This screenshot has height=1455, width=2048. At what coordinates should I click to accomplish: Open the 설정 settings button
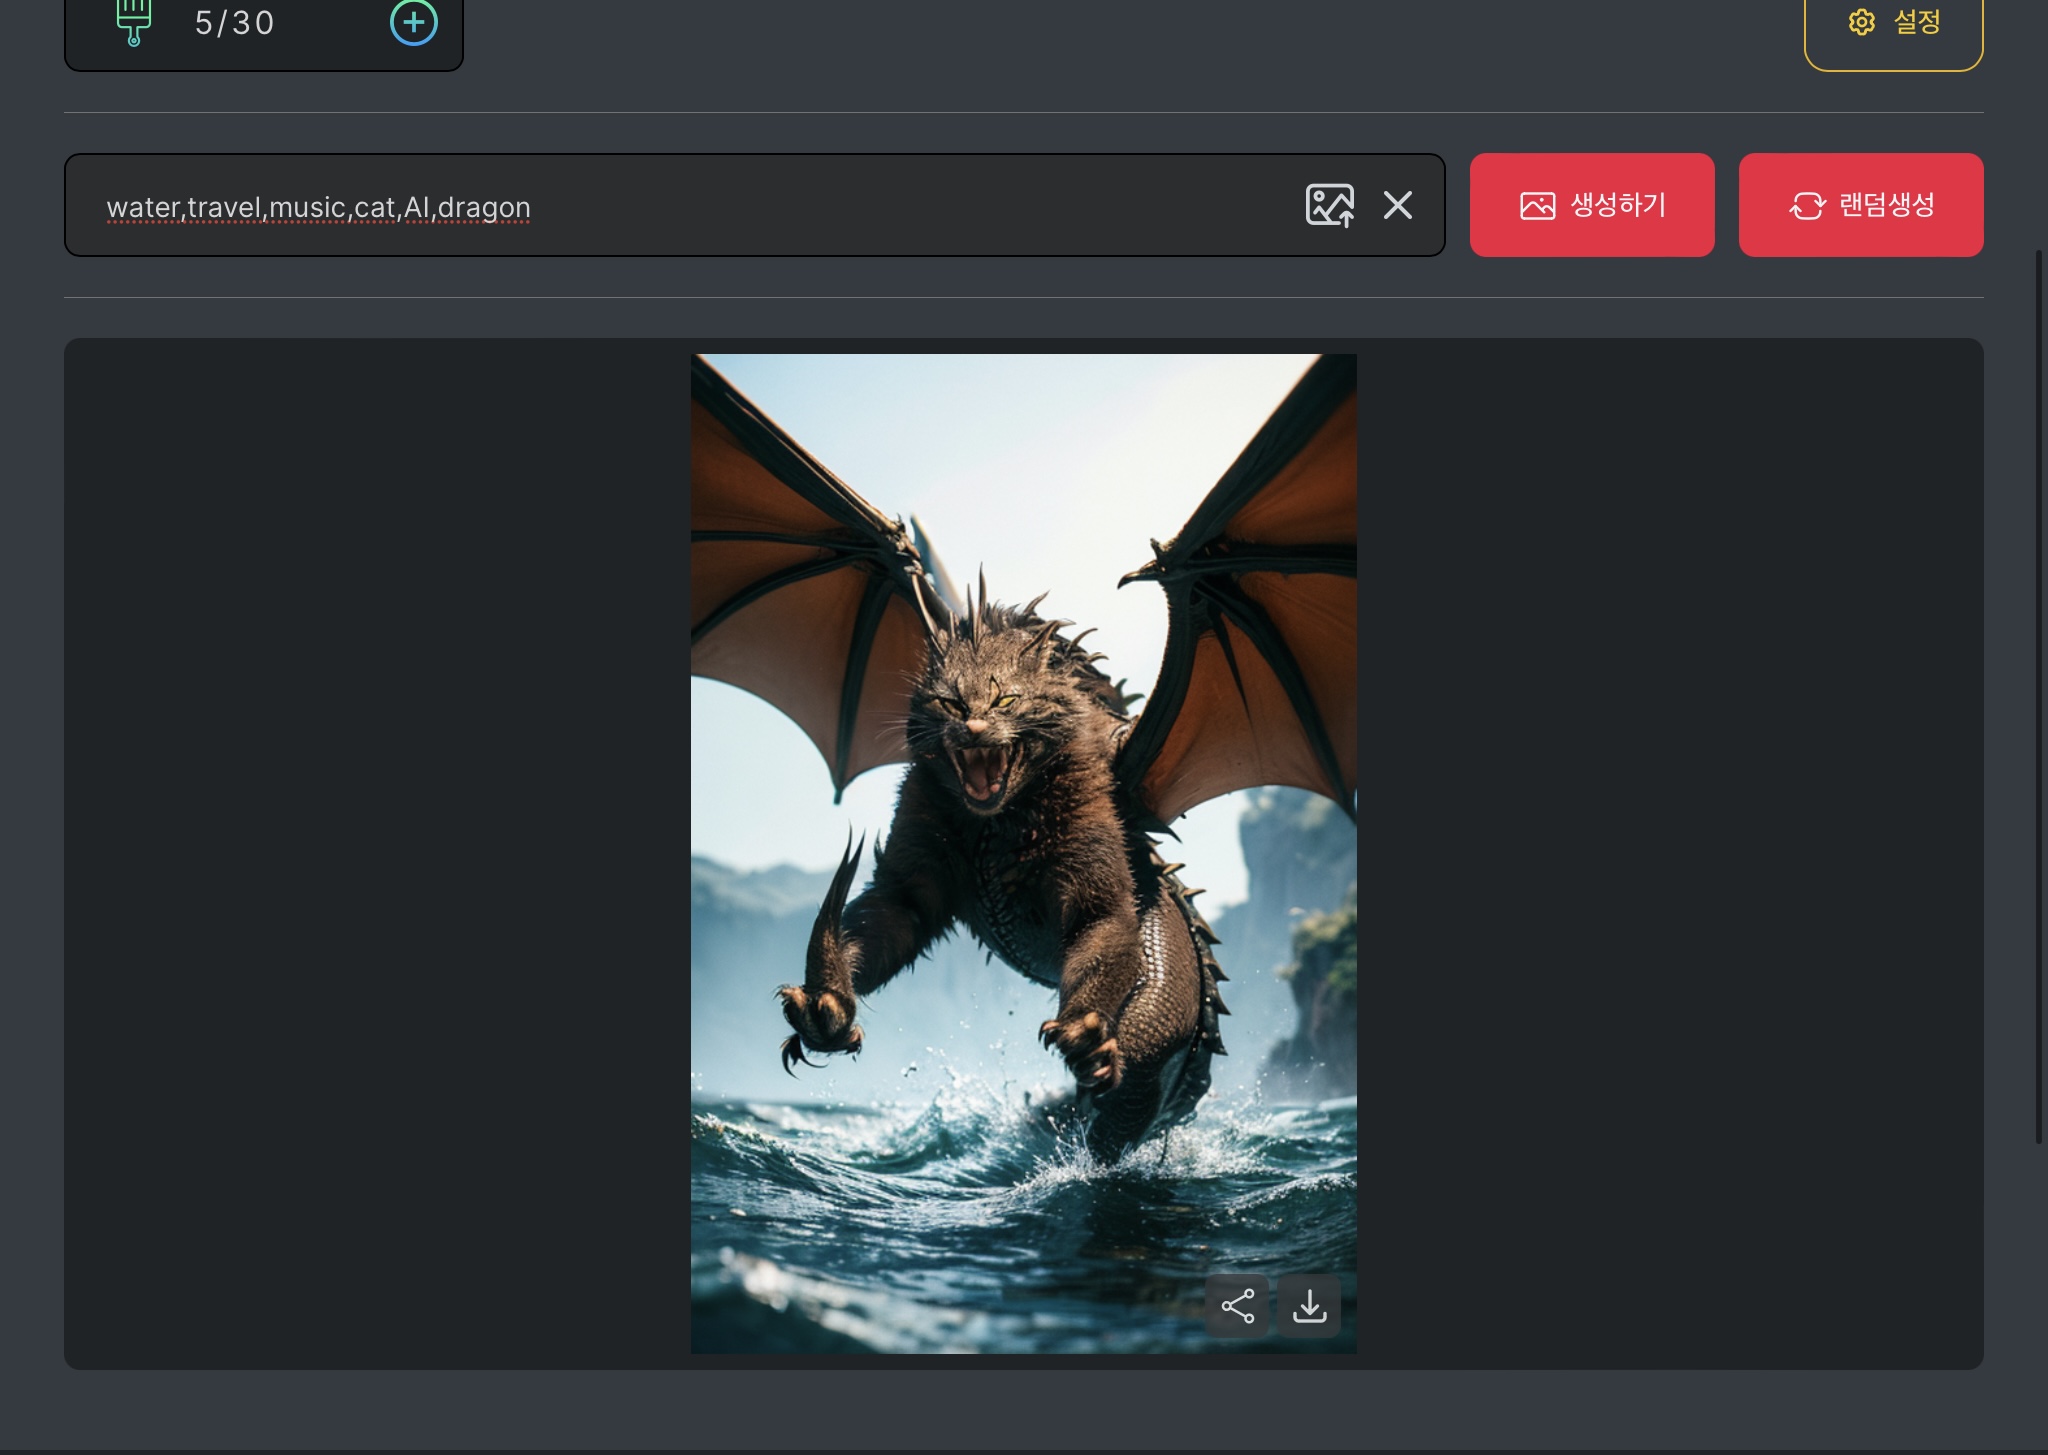[1915, 24]
